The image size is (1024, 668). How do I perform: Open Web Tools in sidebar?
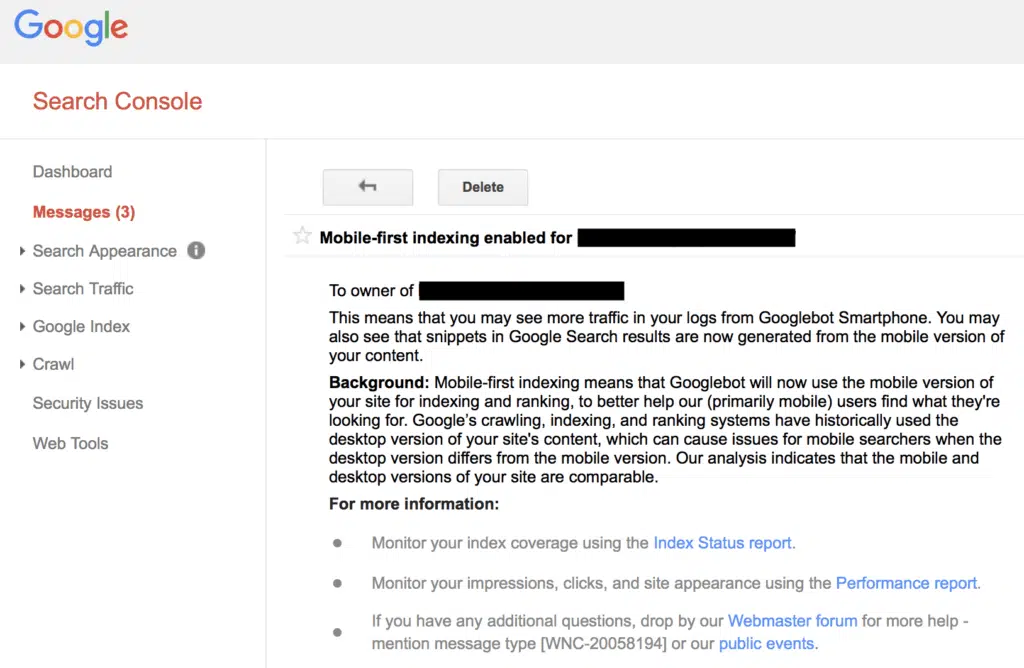(70, 444)
